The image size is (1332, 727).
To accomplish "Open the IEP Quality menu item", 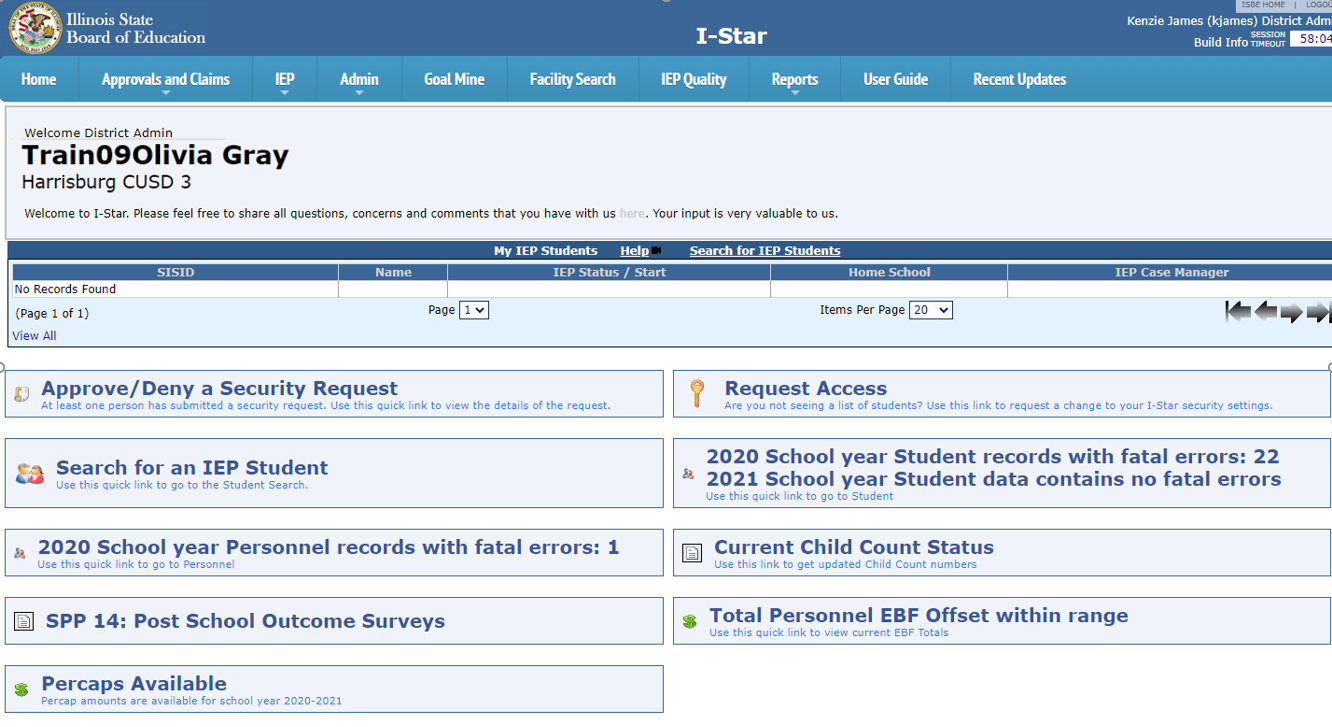I will click(694, 79).
